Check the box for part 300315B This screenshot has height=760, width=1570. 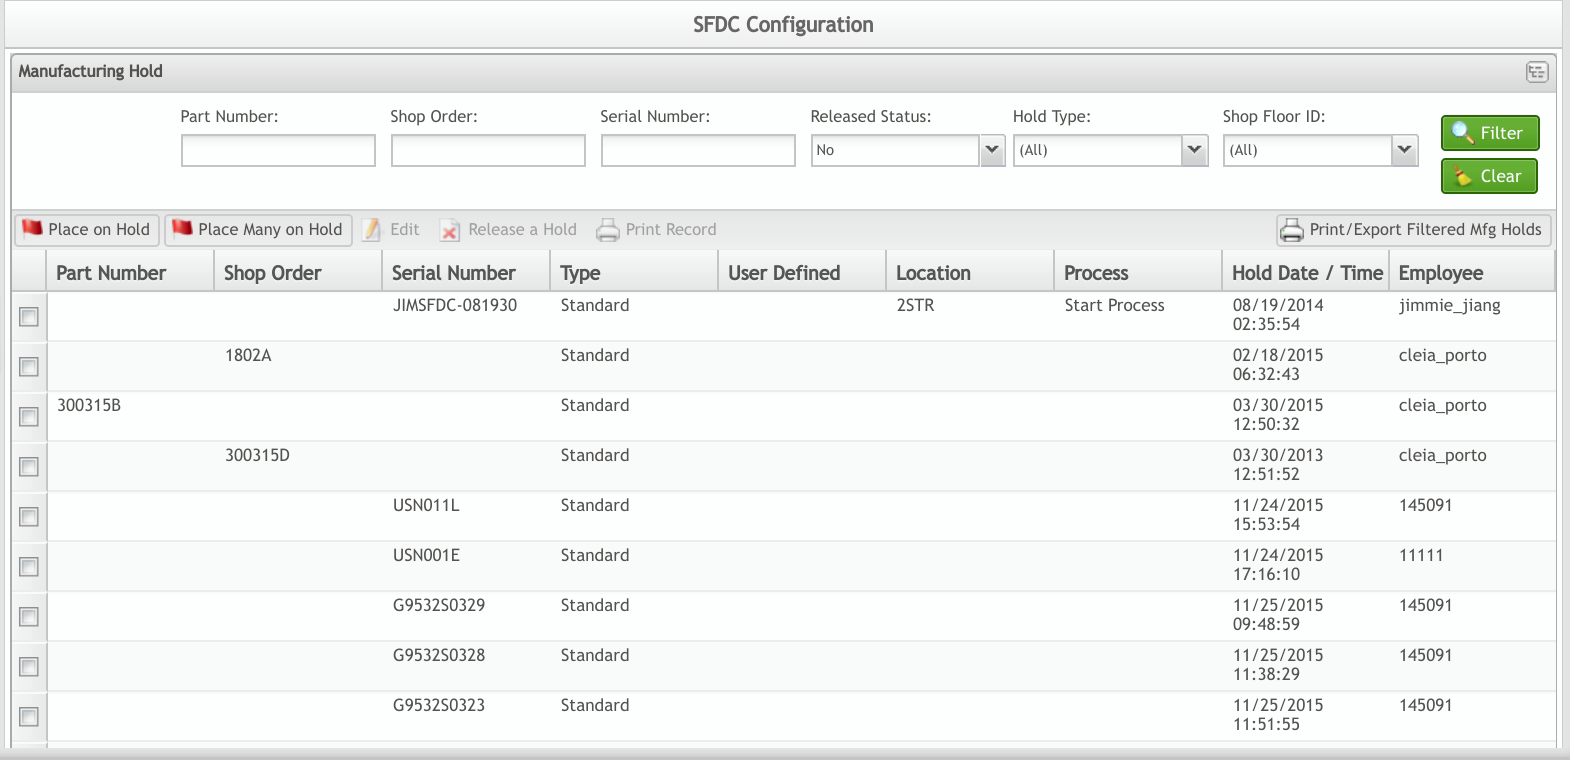(x=29, y=417)
